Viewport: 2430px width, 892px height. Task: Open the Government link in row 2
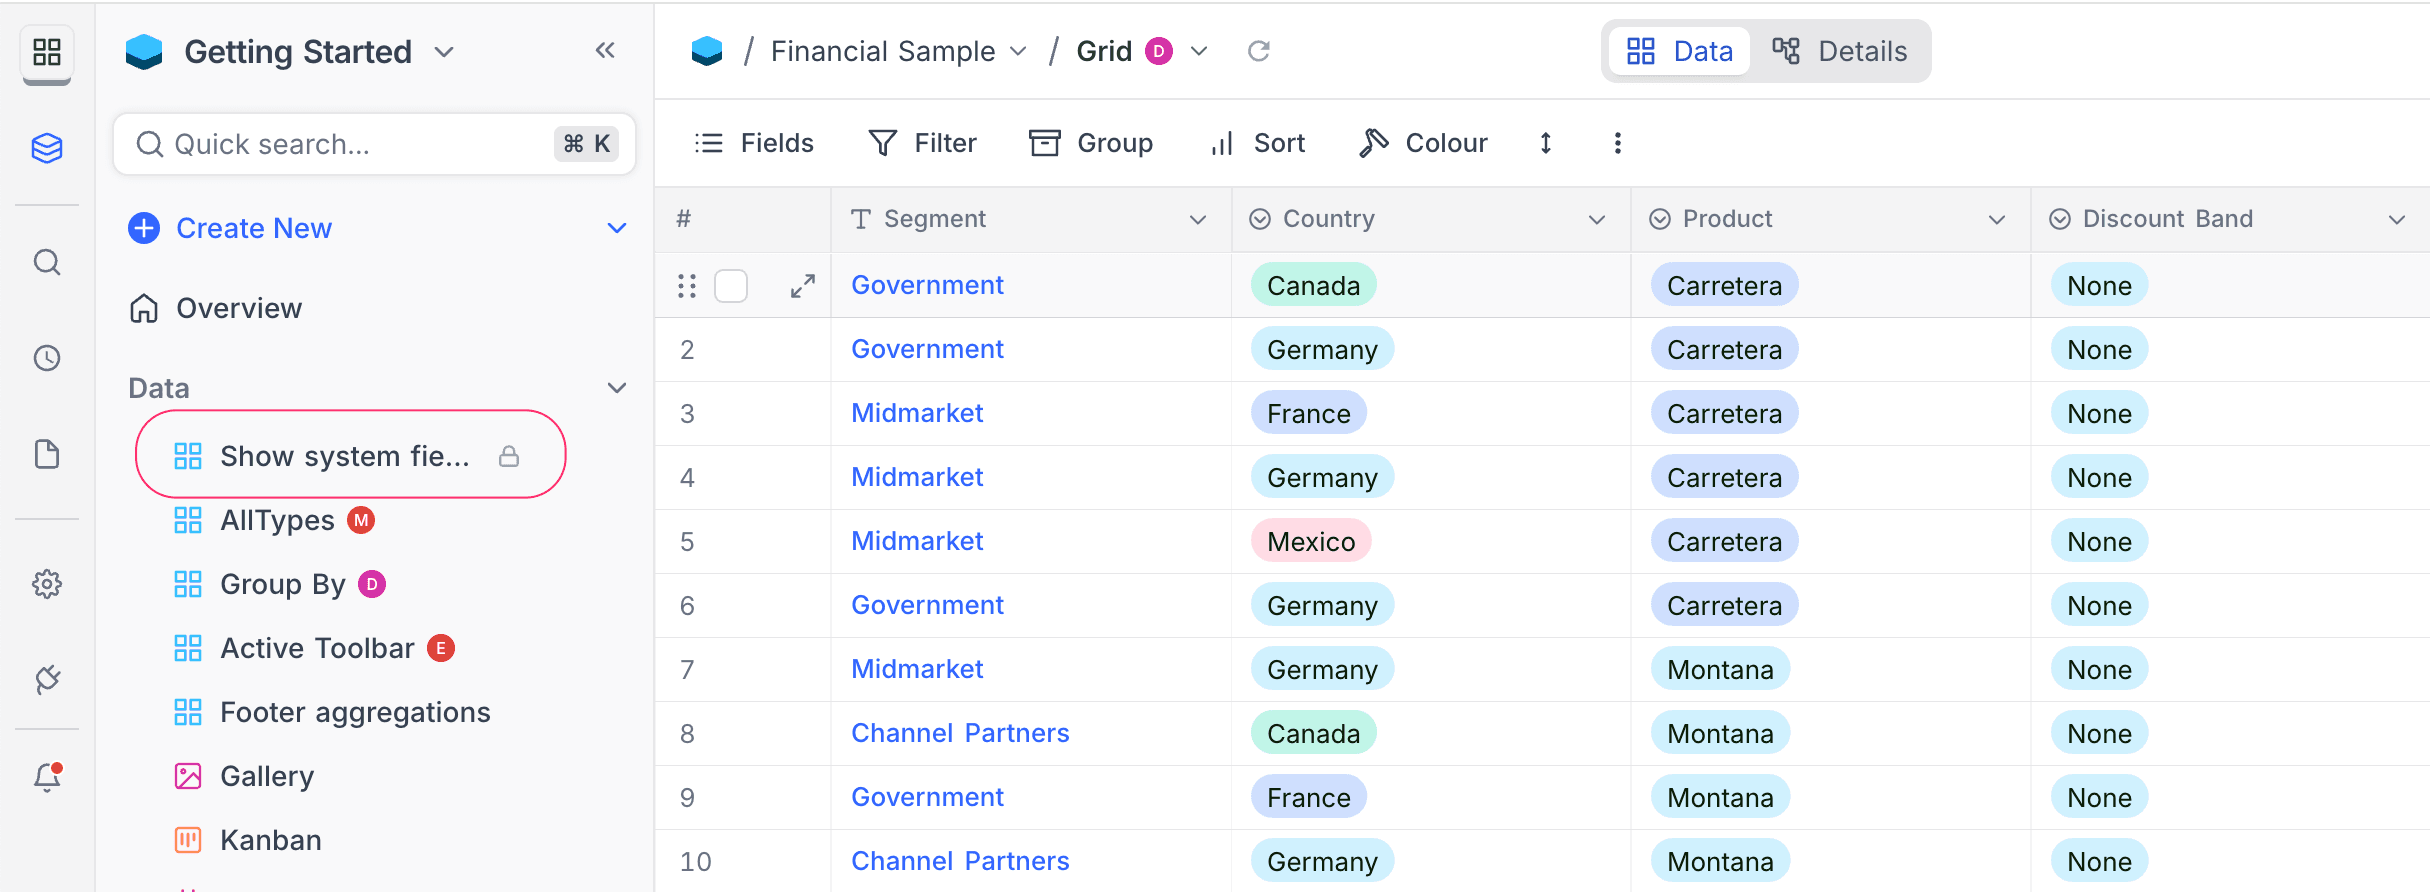click(x=927, y=349)
